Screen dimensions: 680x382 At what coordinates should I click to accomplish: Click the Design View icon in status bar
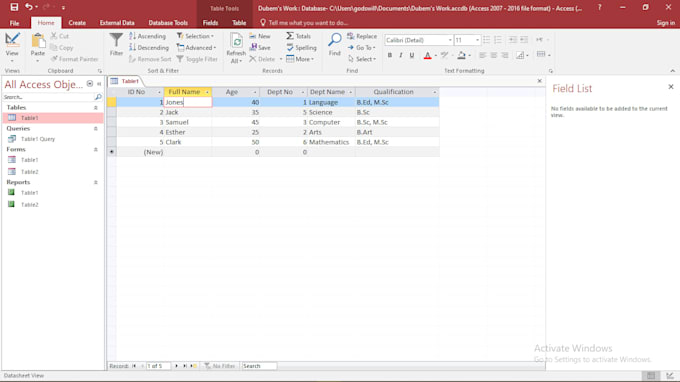[x=670, y=375]
